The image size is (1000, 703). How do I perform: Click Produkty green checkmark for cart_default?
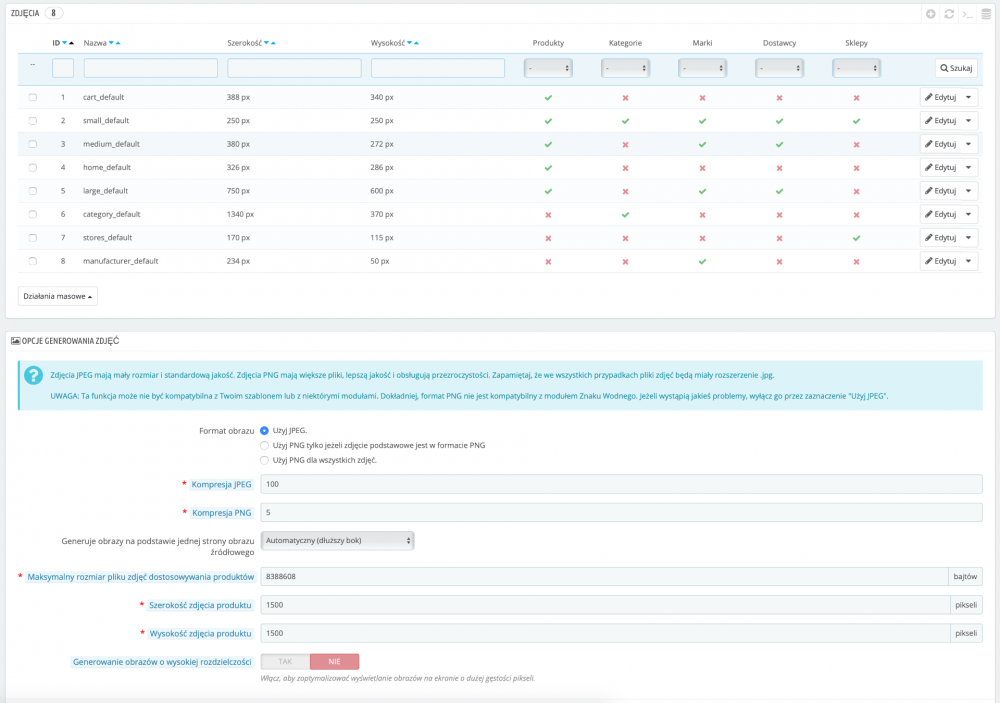[x=548, y=98]
